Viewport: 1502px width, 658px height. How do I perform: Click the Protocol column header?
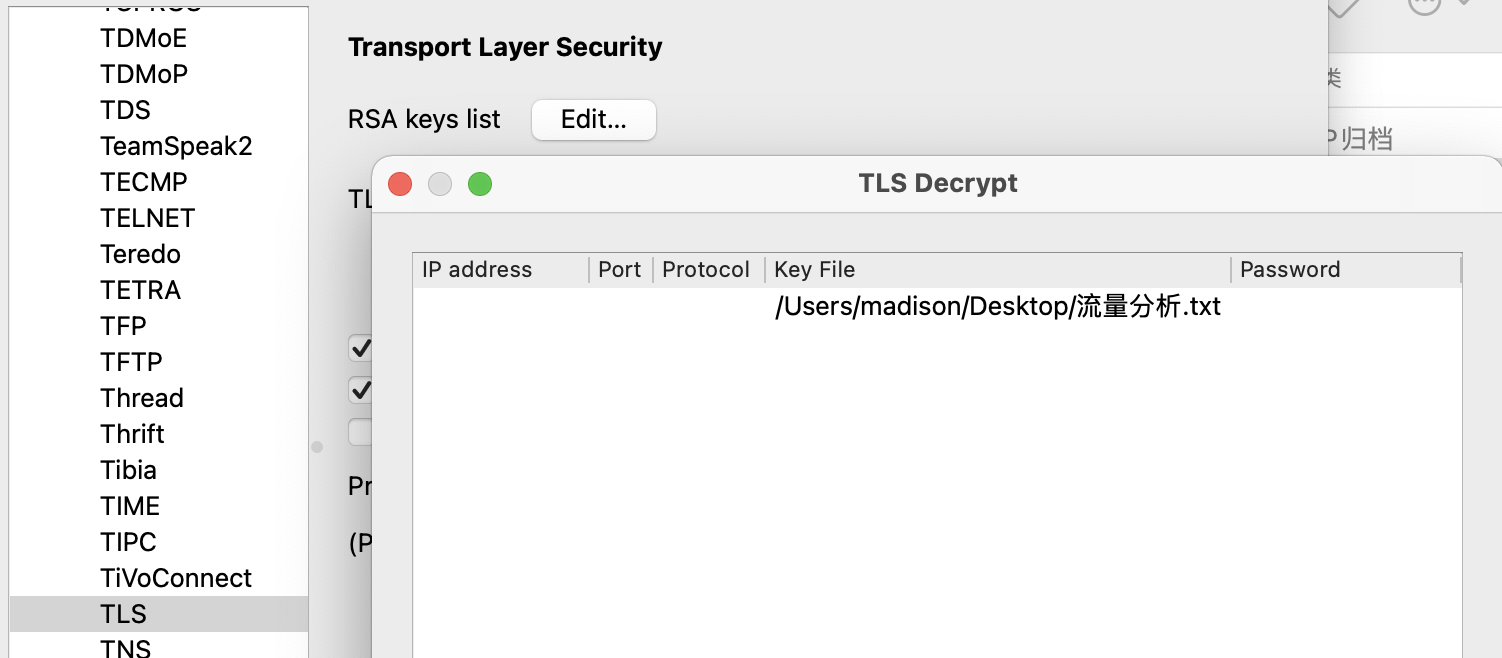[x=706, y=270]
